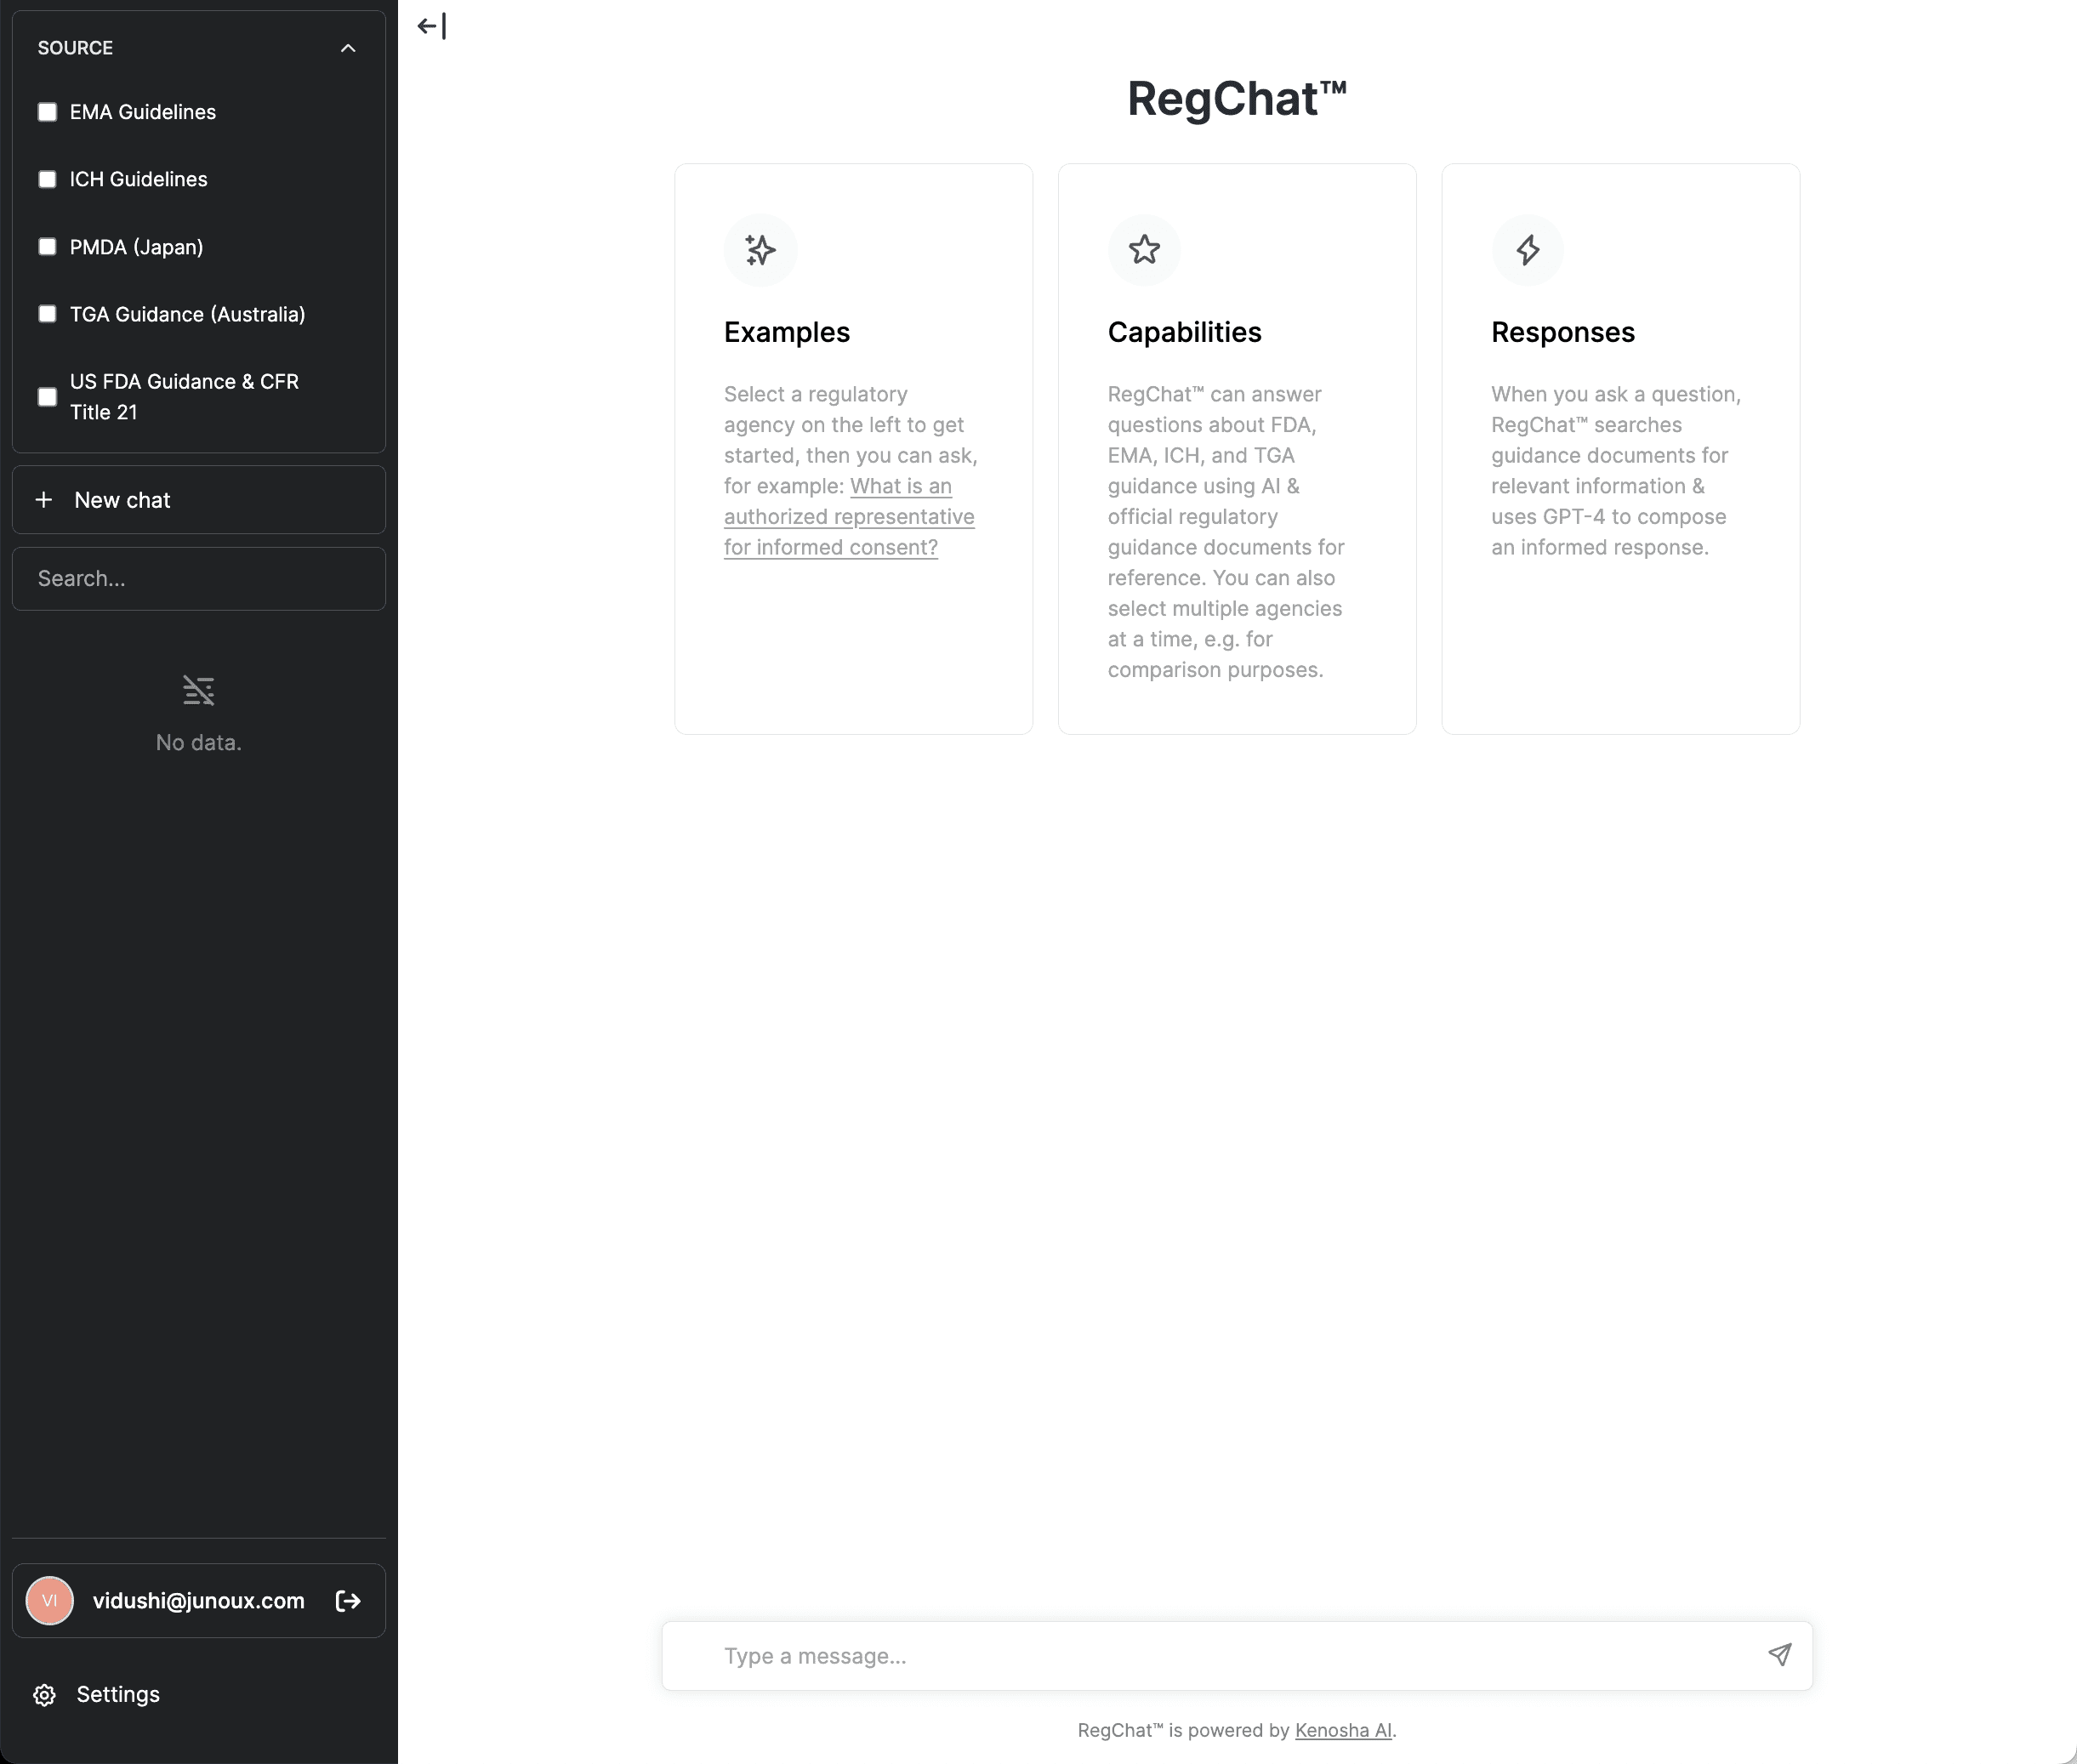
Task: Click the plus icon for New chat
Action: (44, 500)
